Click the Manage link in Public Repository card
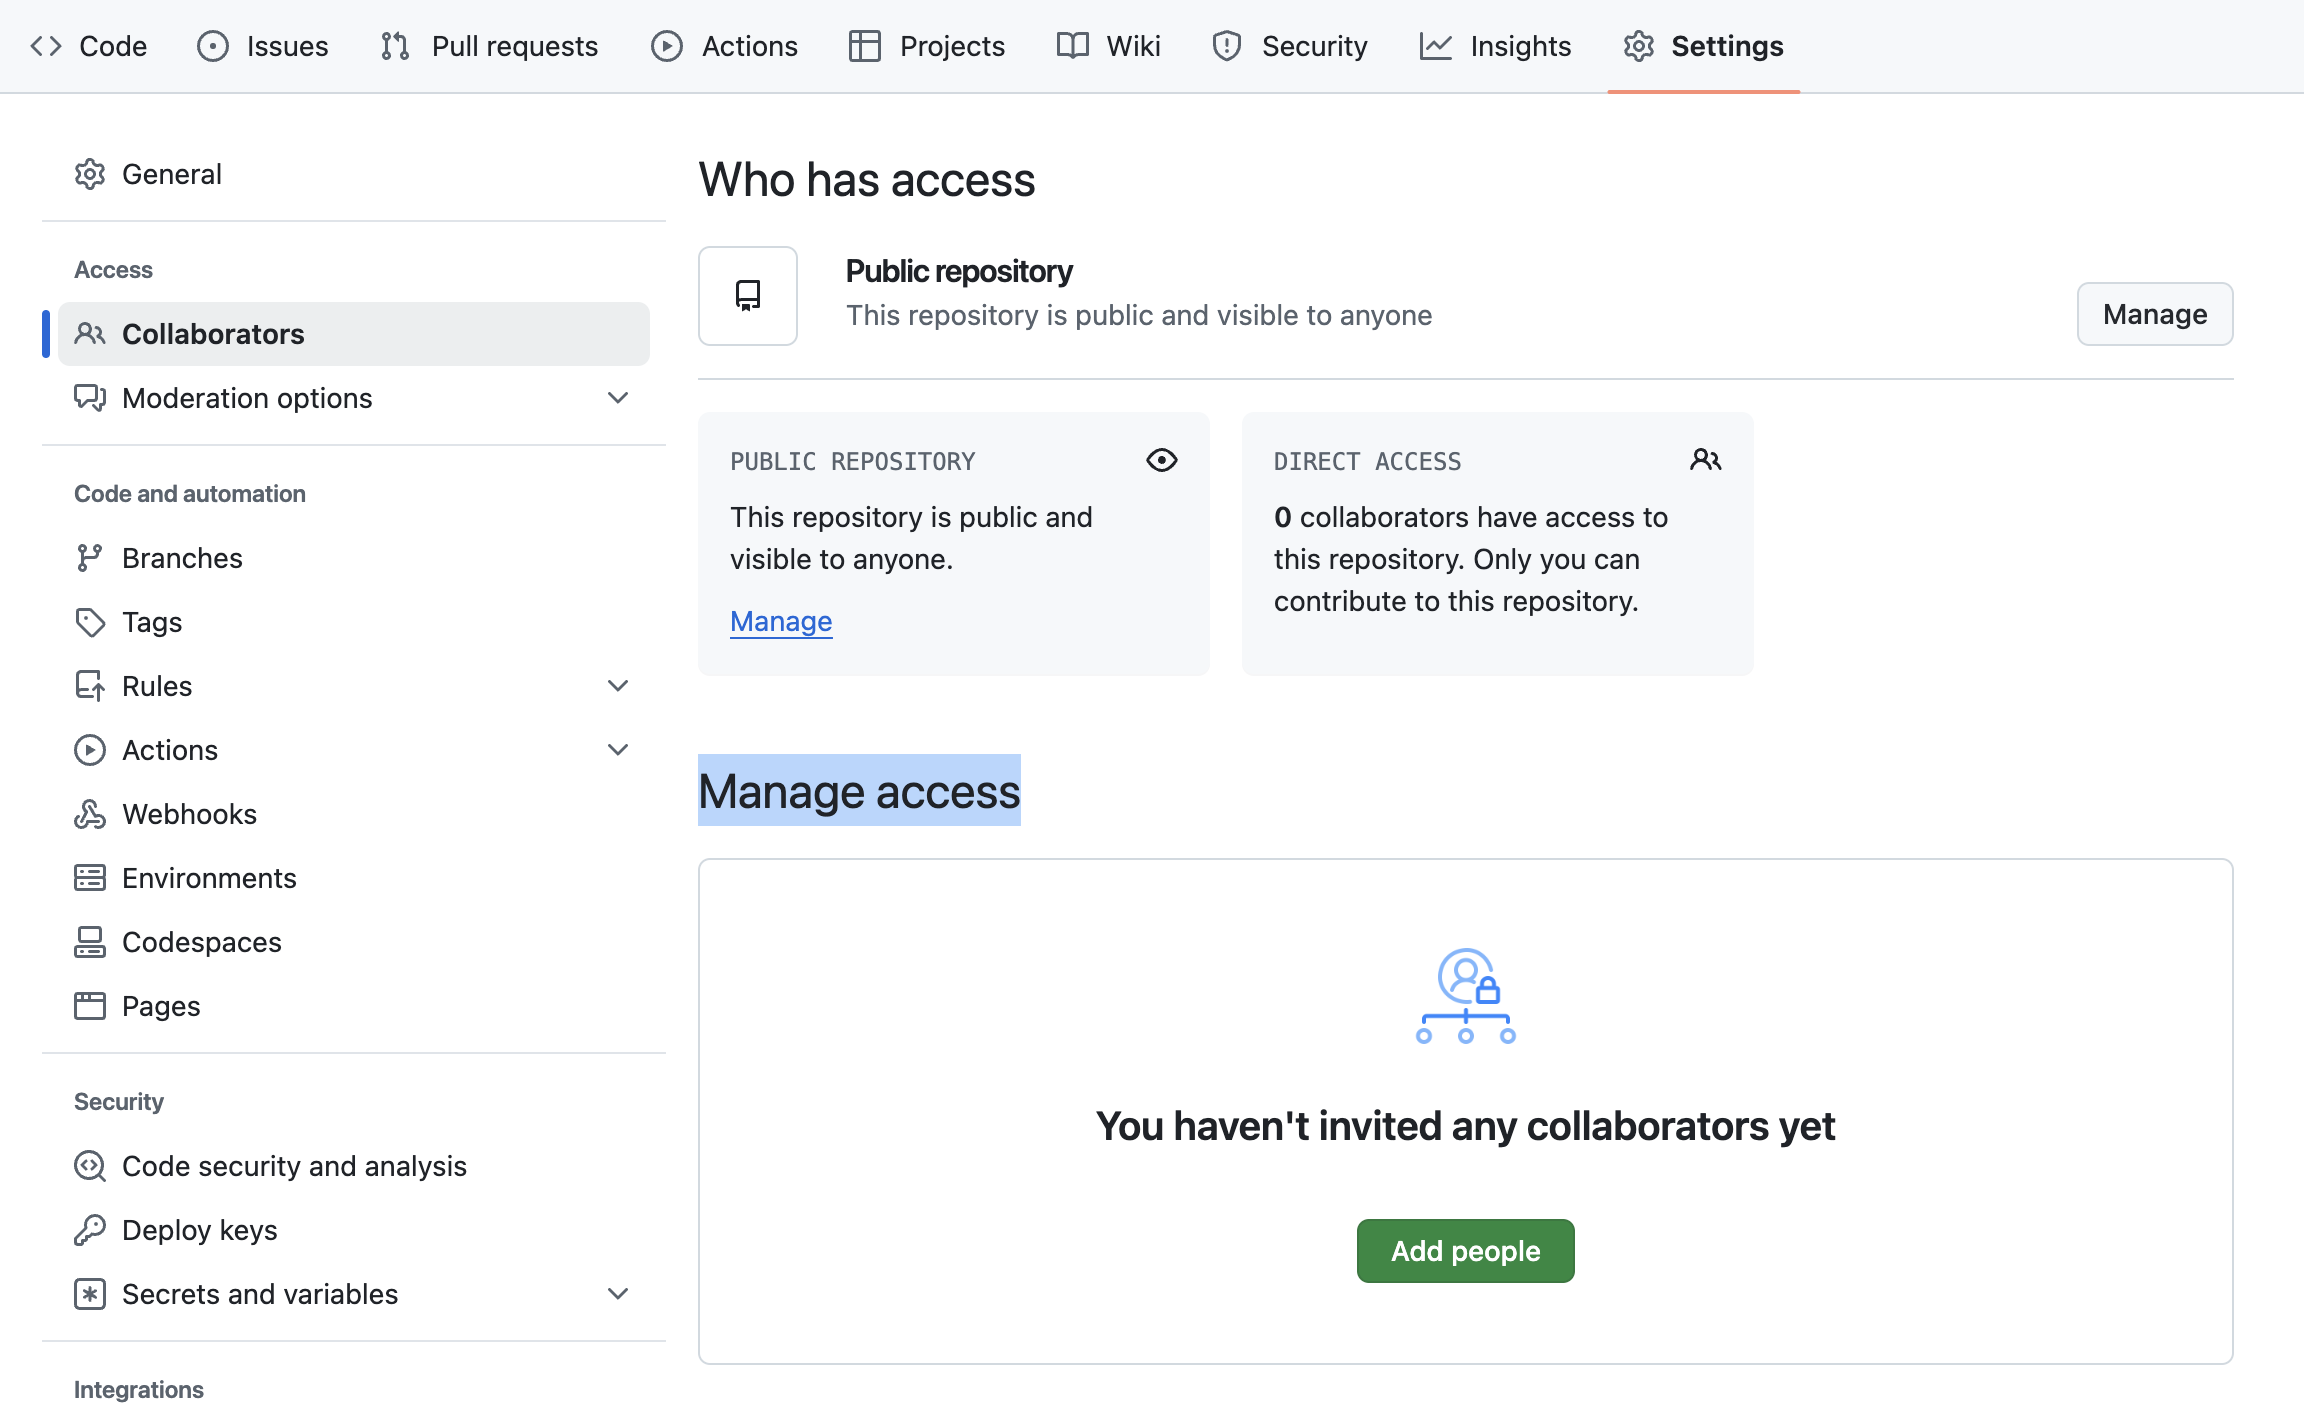This screenshot has height=1406, width=2304. [781, 621]
